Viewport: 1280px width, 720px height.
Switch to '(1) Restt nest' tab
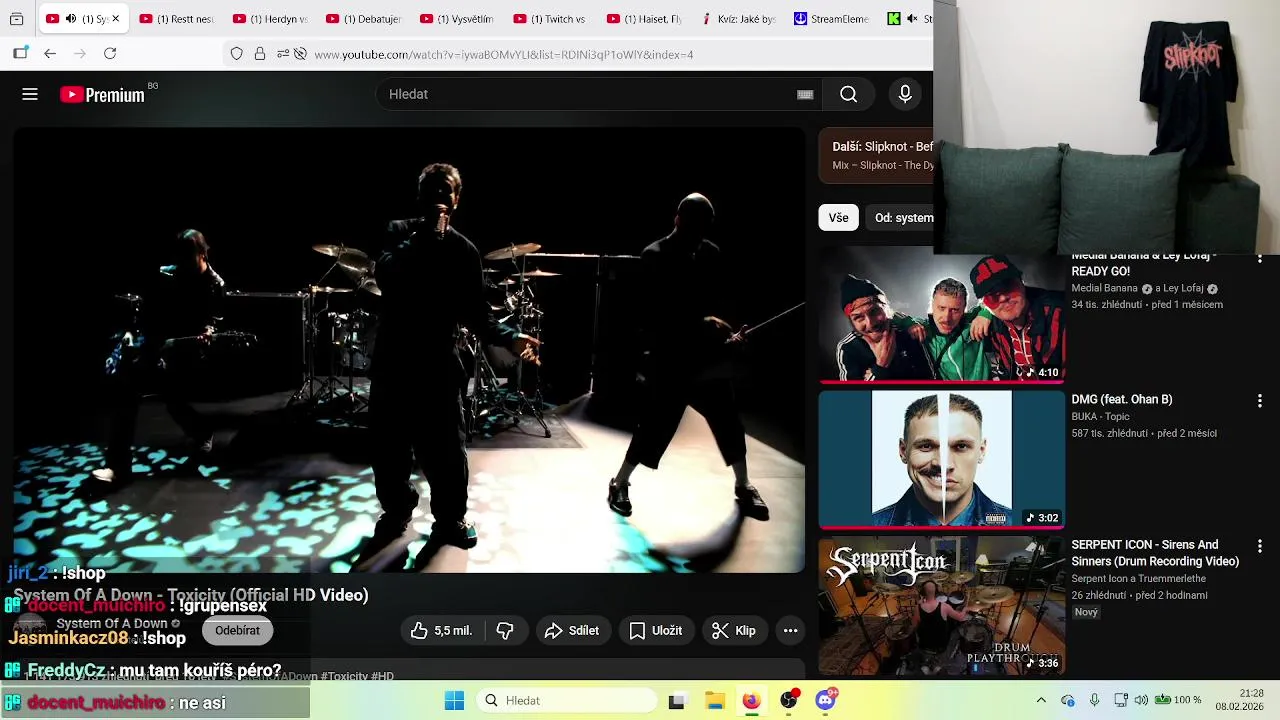pyautogui.click(x=177, y=19)
